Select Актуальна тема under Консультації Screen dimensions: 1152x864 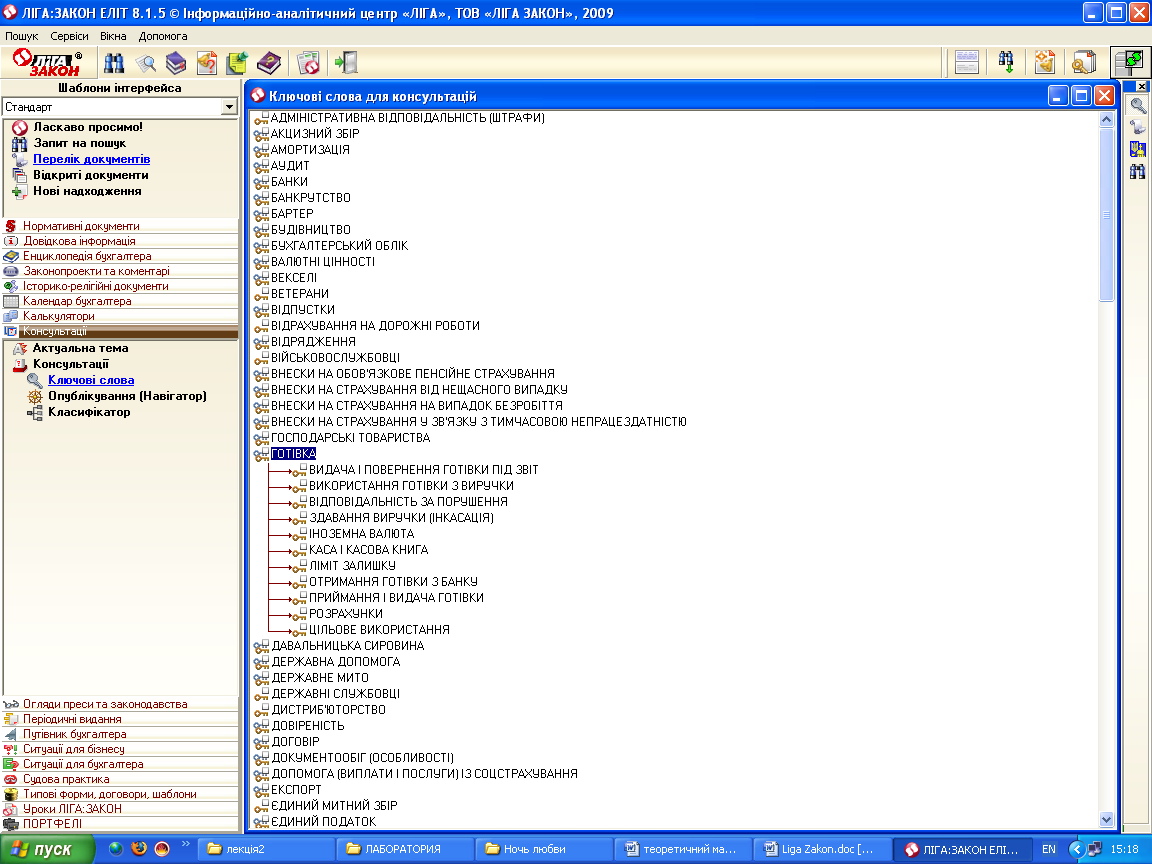pyautogui.click(x=80, y=348)
